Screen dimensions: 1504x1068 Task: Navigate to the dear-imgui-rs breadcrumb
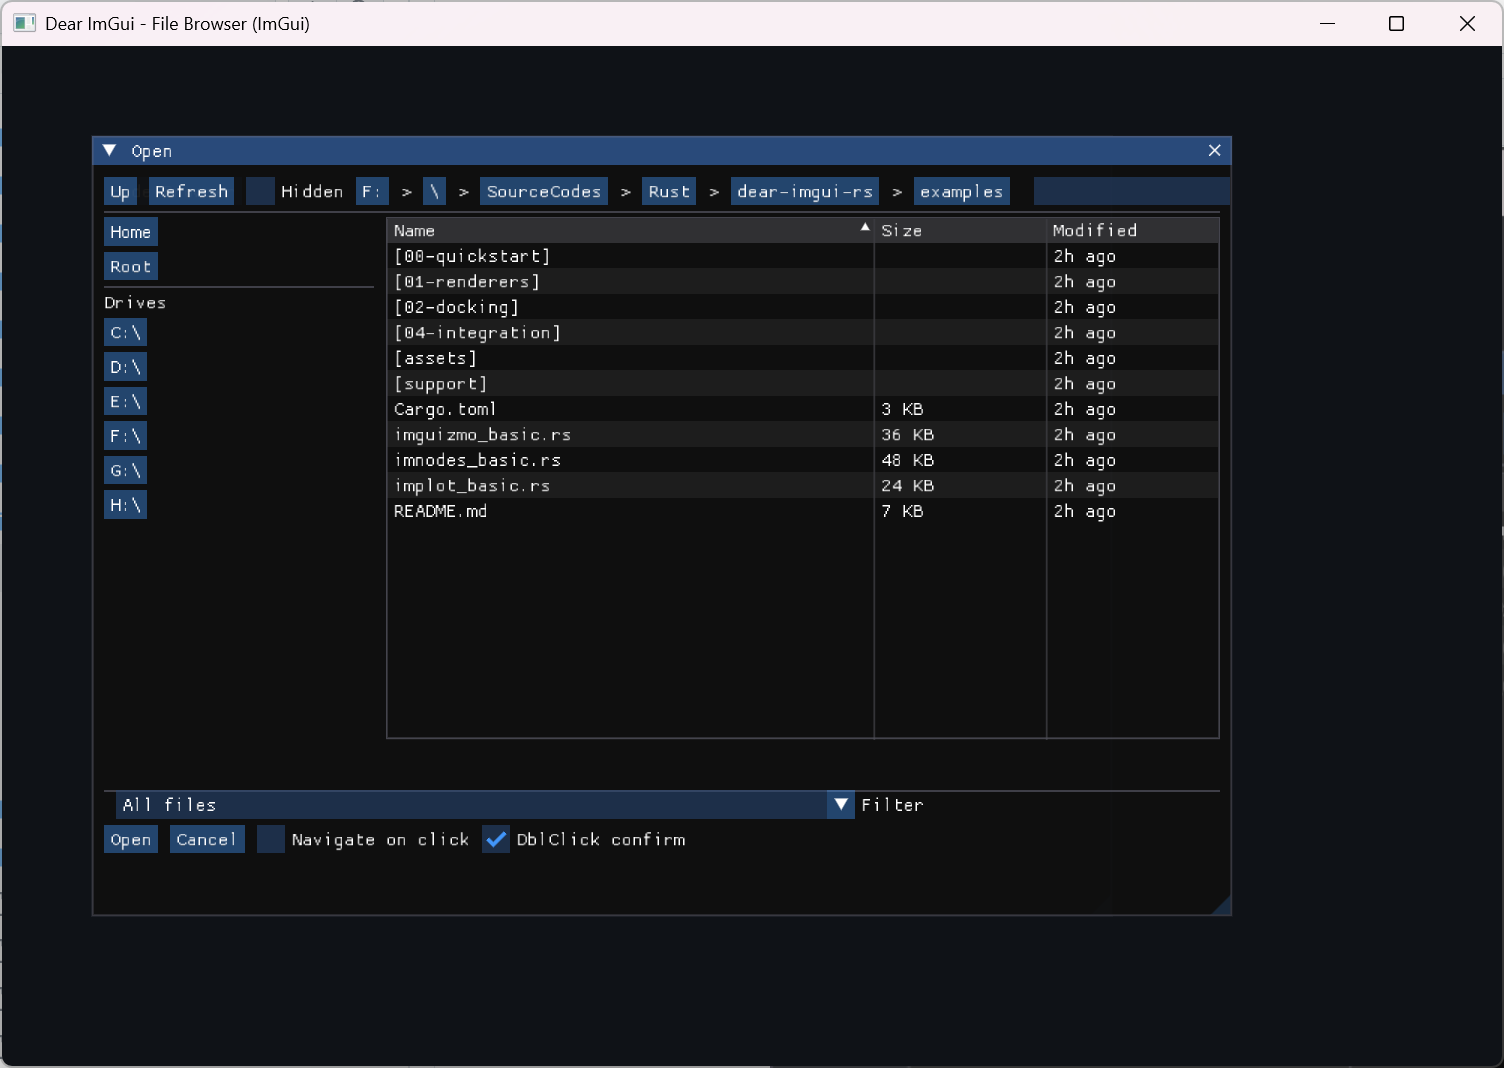pyautogui.click(x=805, y=192)
